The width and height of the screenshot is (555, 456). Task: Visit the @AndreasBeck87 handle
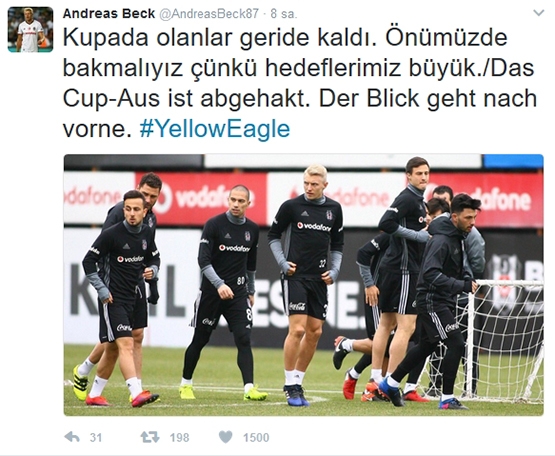209,13
